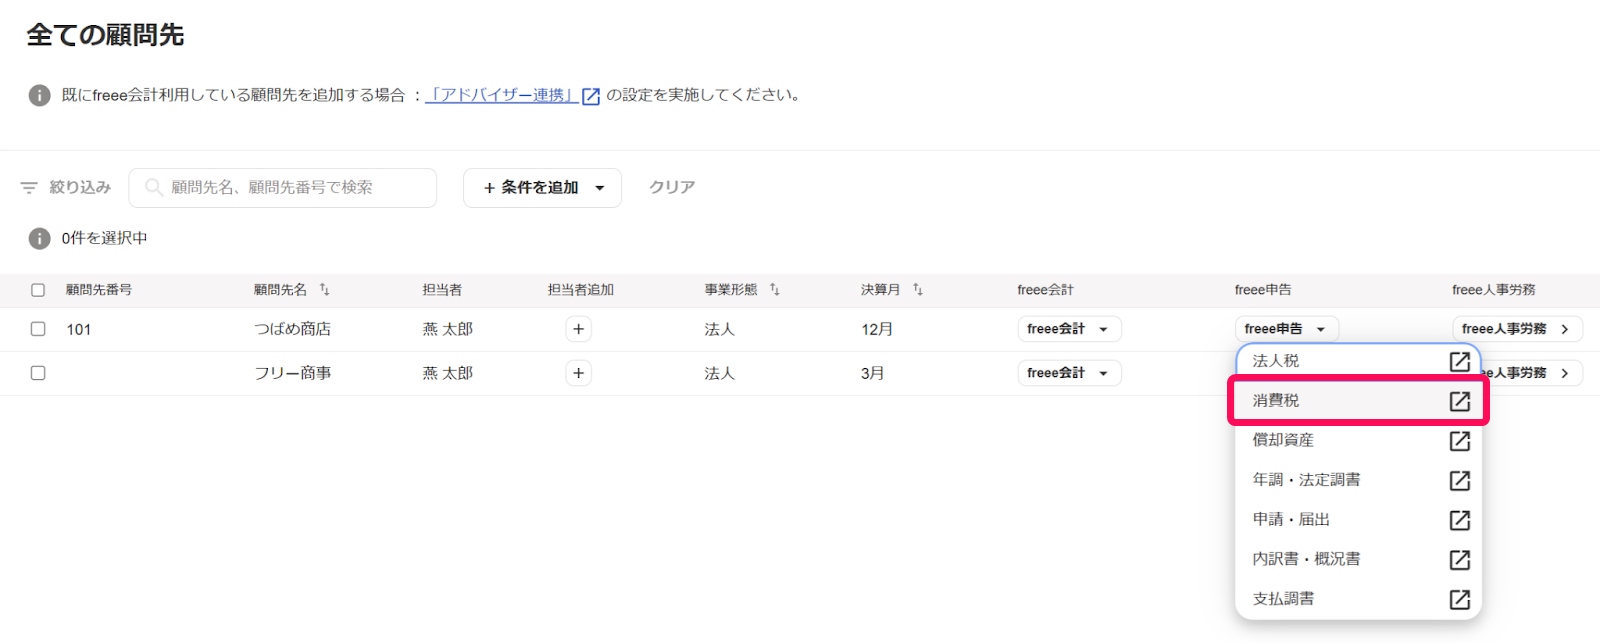Click the filter icon next to 絞り込み
1600x643 pixels.
coord(29,187)
